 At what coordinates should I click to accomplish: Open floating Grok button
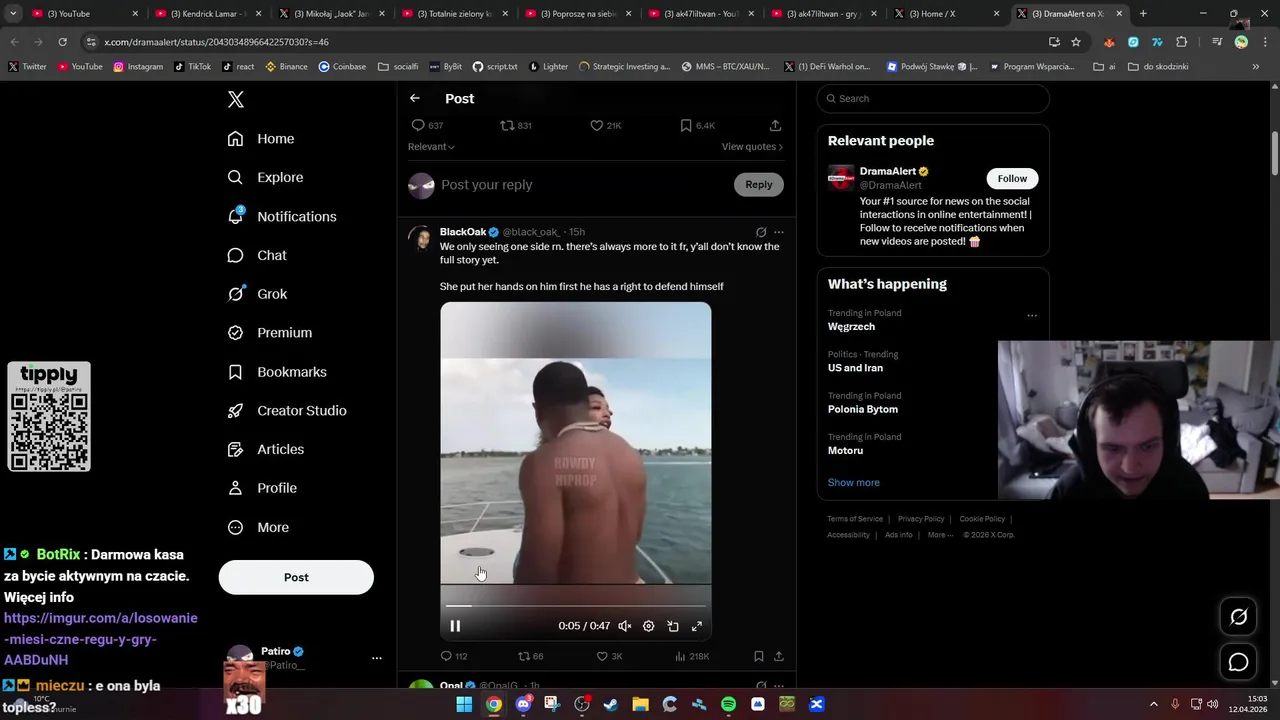click(x=1238, y=617)
